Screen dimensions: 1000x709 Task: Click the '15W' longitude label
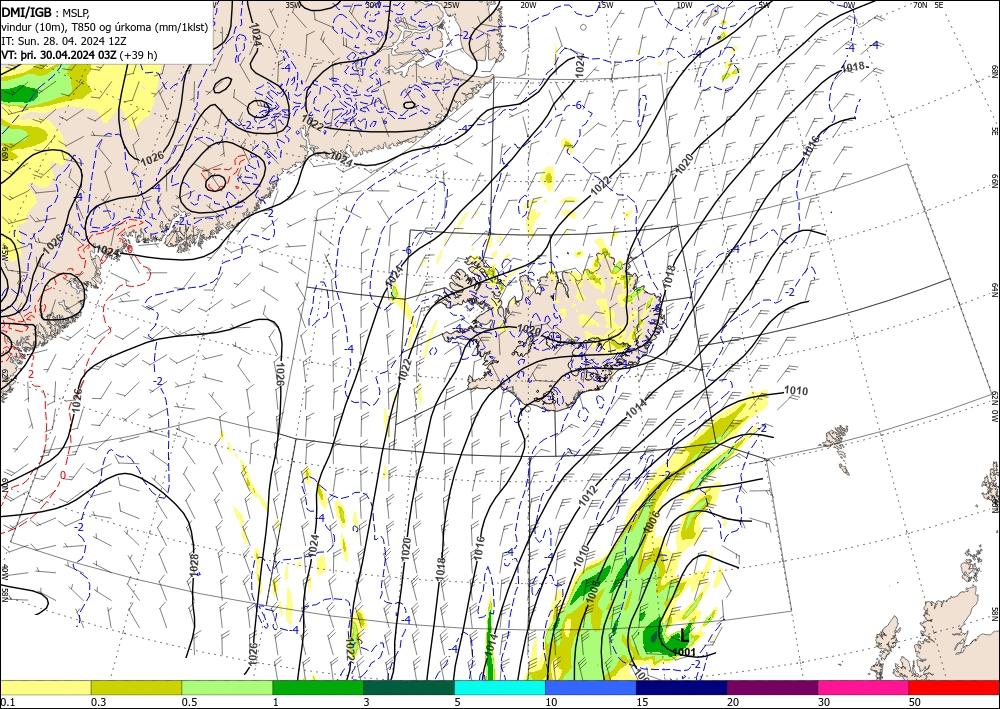tap(605, 5)
